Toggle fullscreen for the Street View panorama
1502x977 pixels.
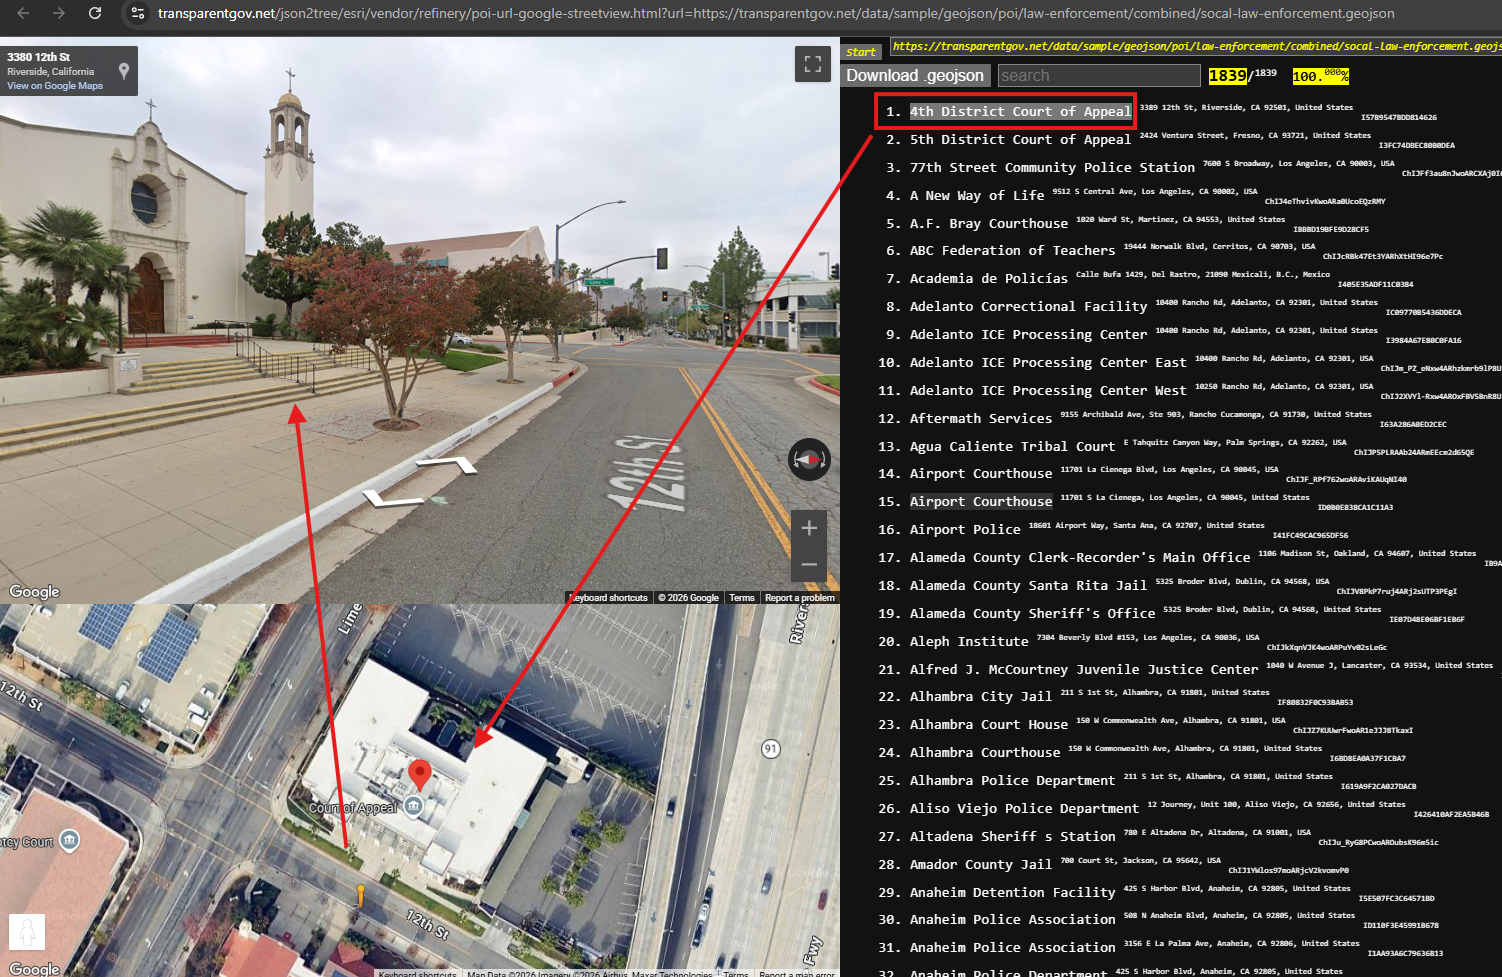tap(813, 64)
